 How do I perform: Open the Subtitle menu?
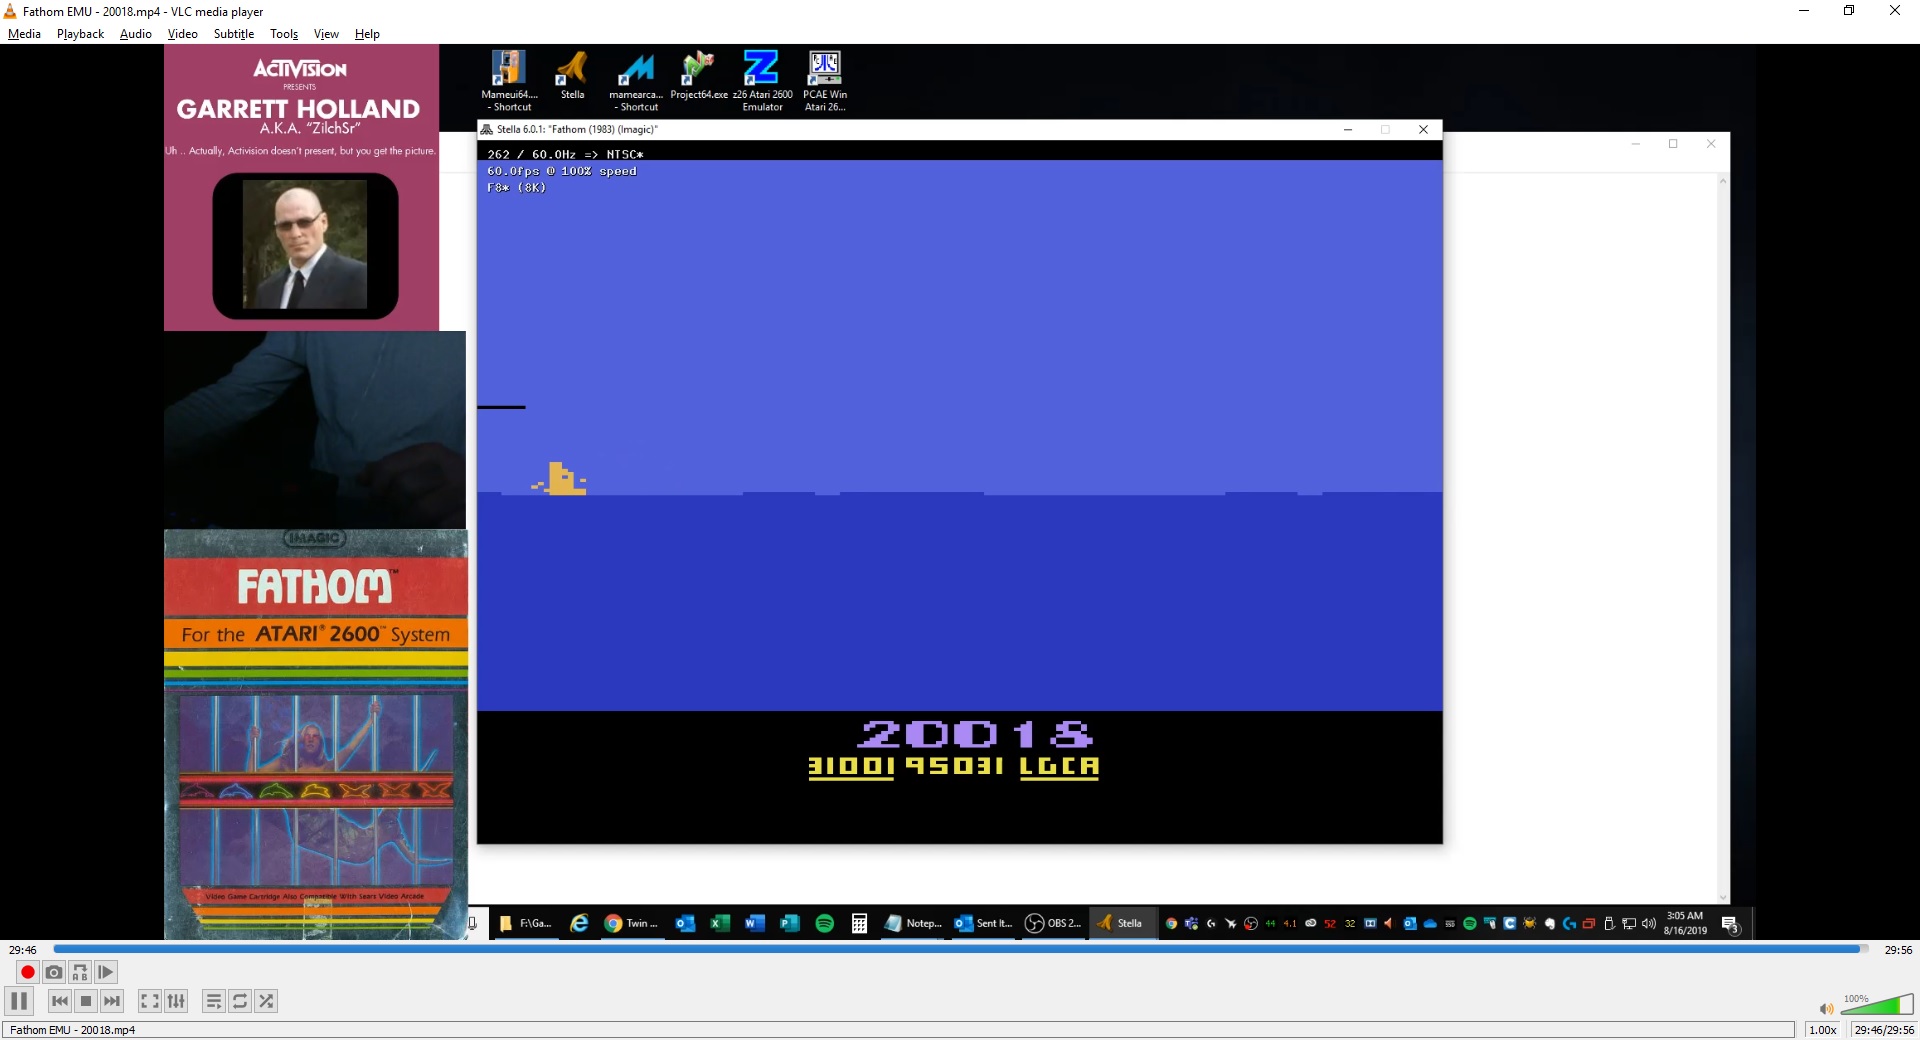pyautogui.click(x=233, y=34)
